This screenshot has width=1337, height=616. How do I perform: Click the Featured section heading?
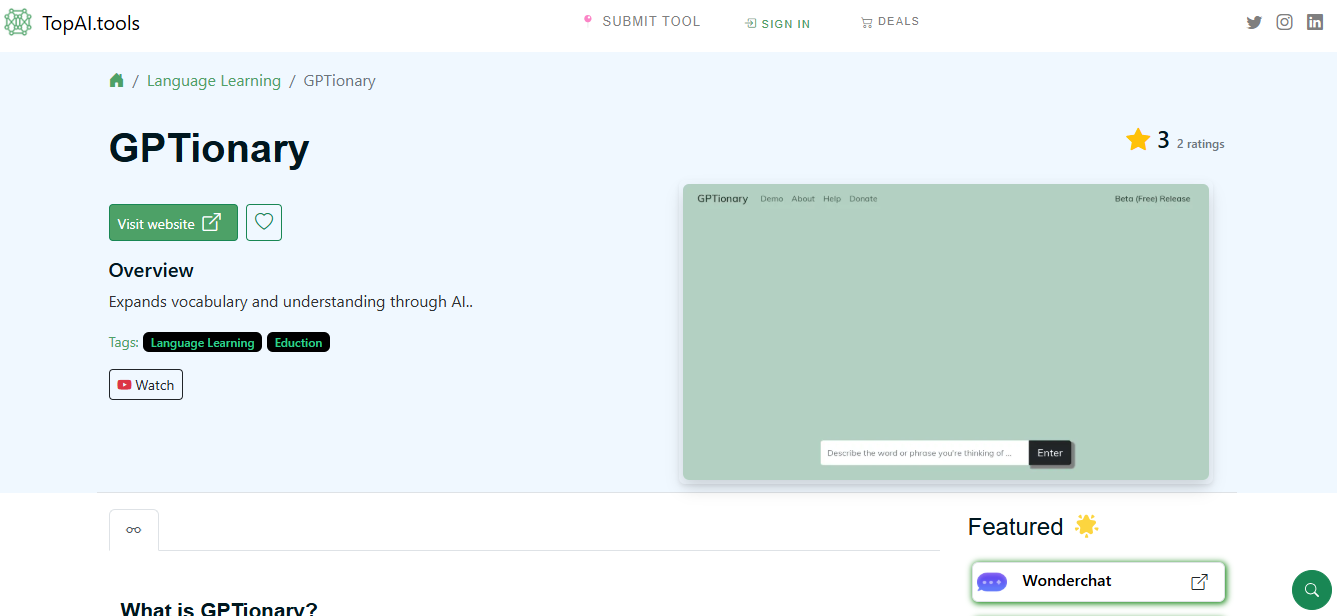click(1015, 527)
